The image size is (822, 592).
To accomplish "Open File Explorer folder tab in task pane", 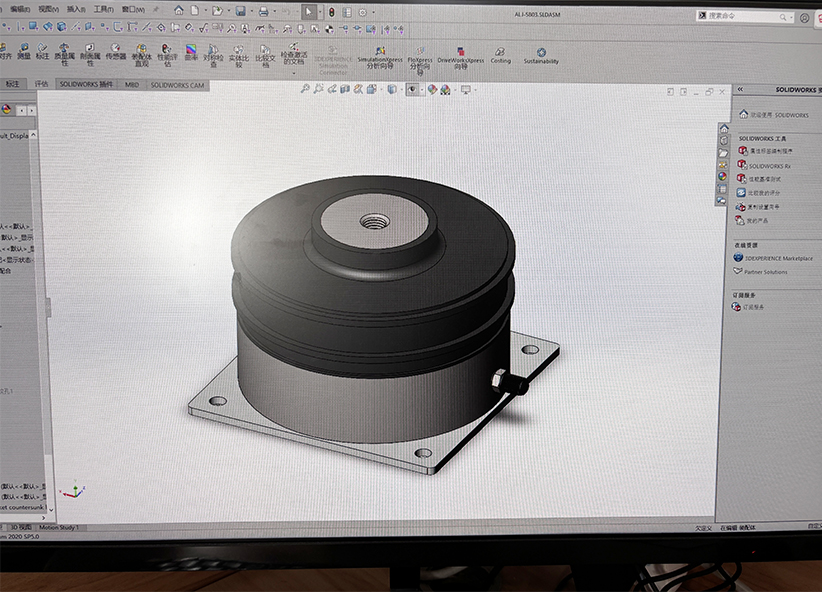I will [723, 153].
